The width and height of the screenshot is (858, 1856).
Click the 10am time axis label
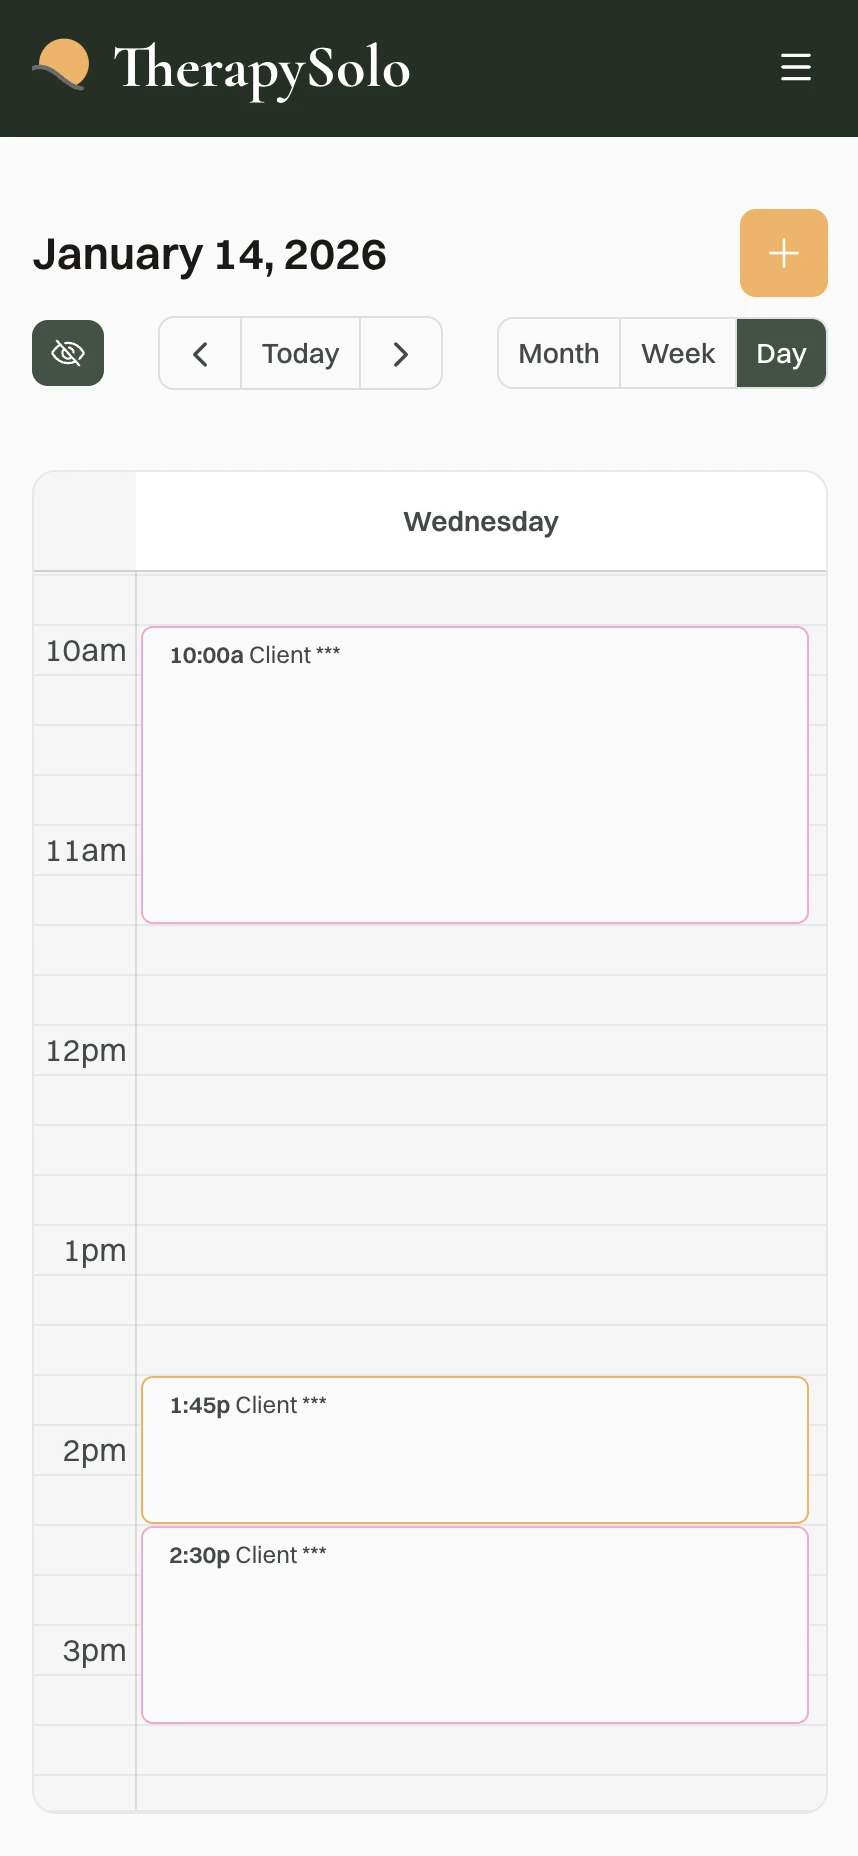click(x=86, y=651)
